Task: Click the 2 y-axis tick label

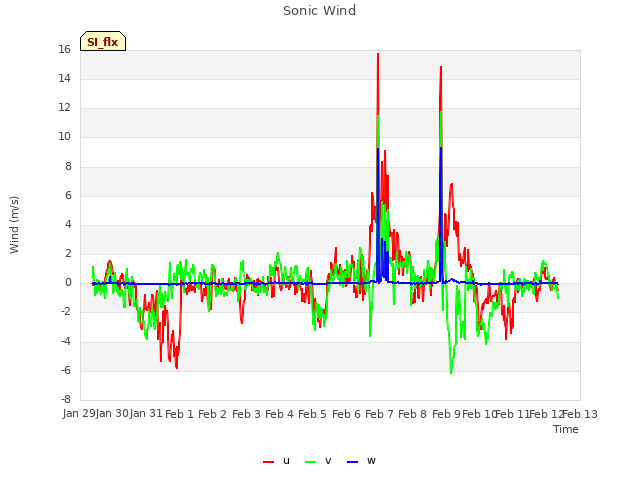Action: tap(68, 253)
